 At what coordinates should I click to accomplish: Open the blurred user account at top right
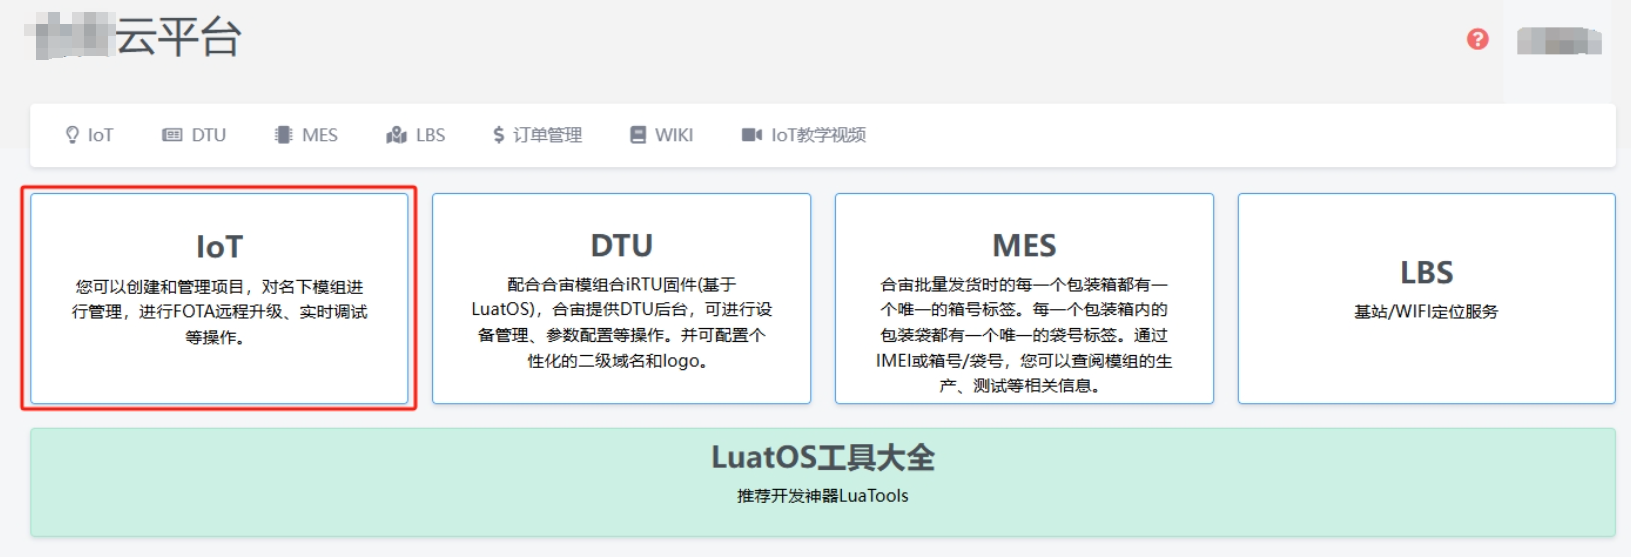1558,41
